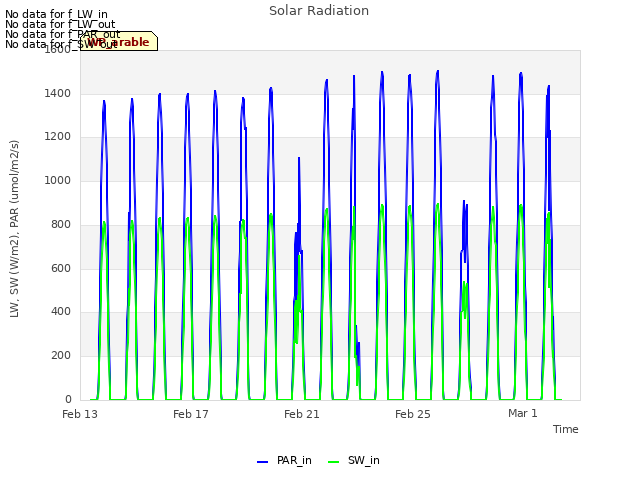Click the 'No data for f_PAR_out' message
This screenshot has width=640, height=480.
[62, 34]
